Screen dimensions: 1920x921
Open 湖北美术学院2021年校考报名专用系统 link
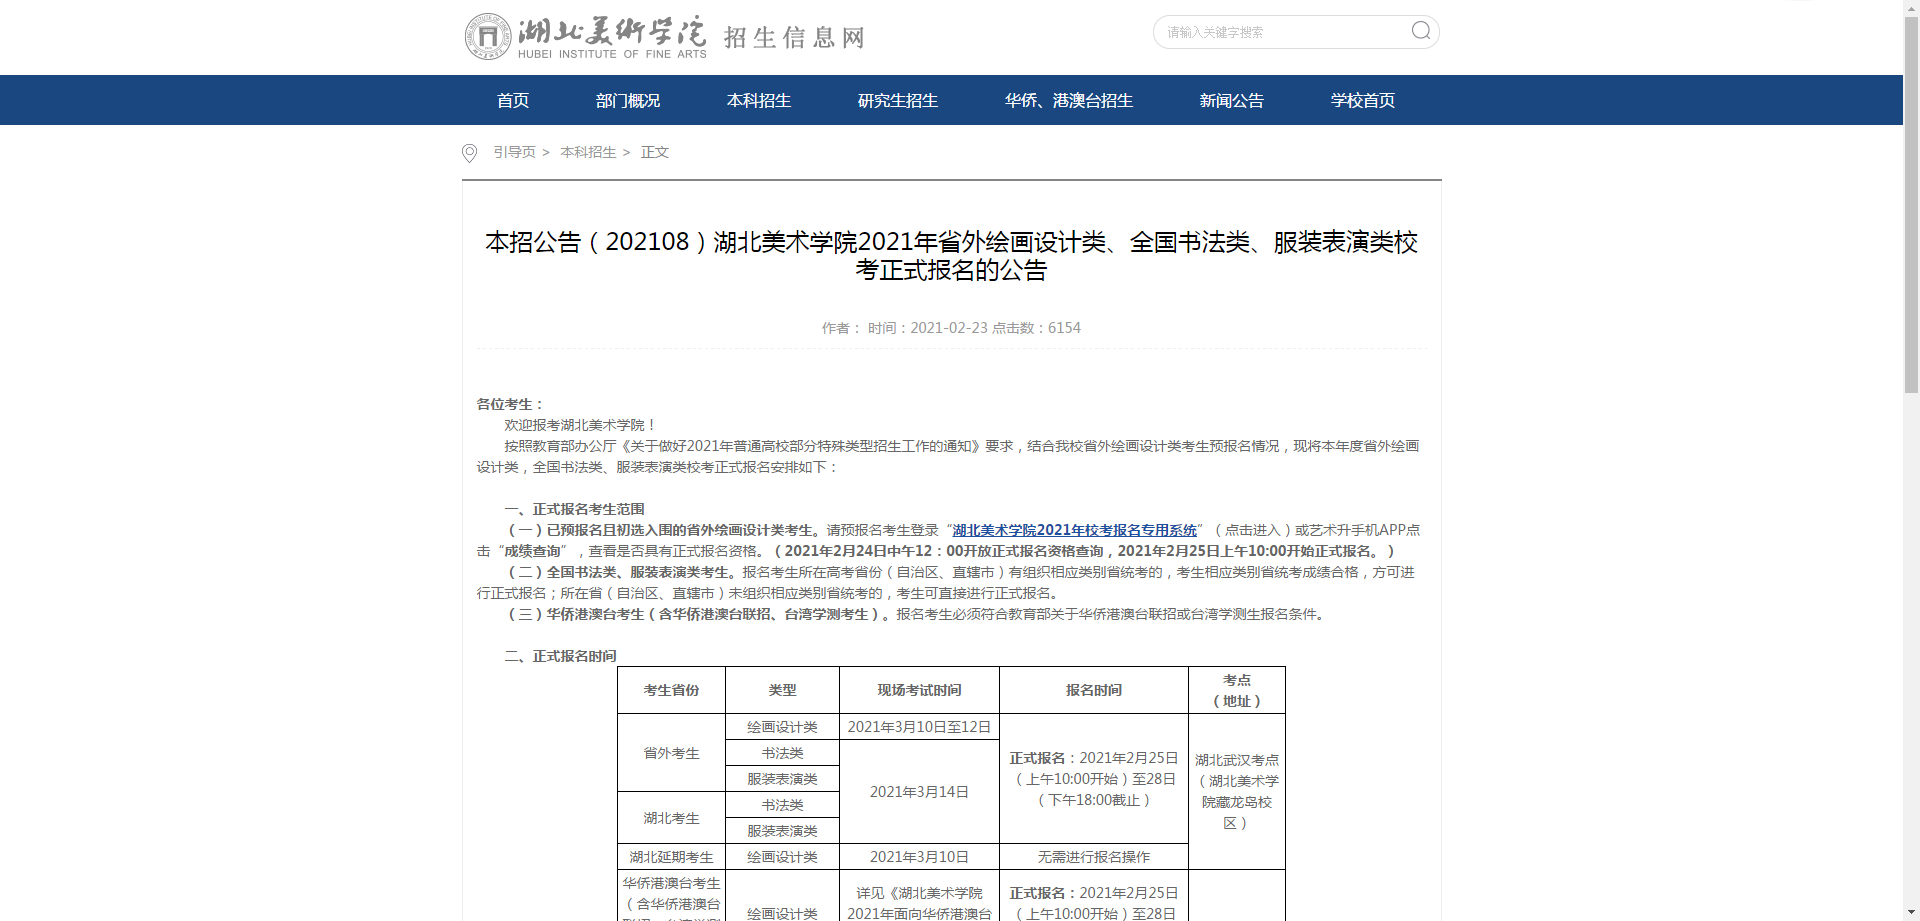pos(1075,530)
